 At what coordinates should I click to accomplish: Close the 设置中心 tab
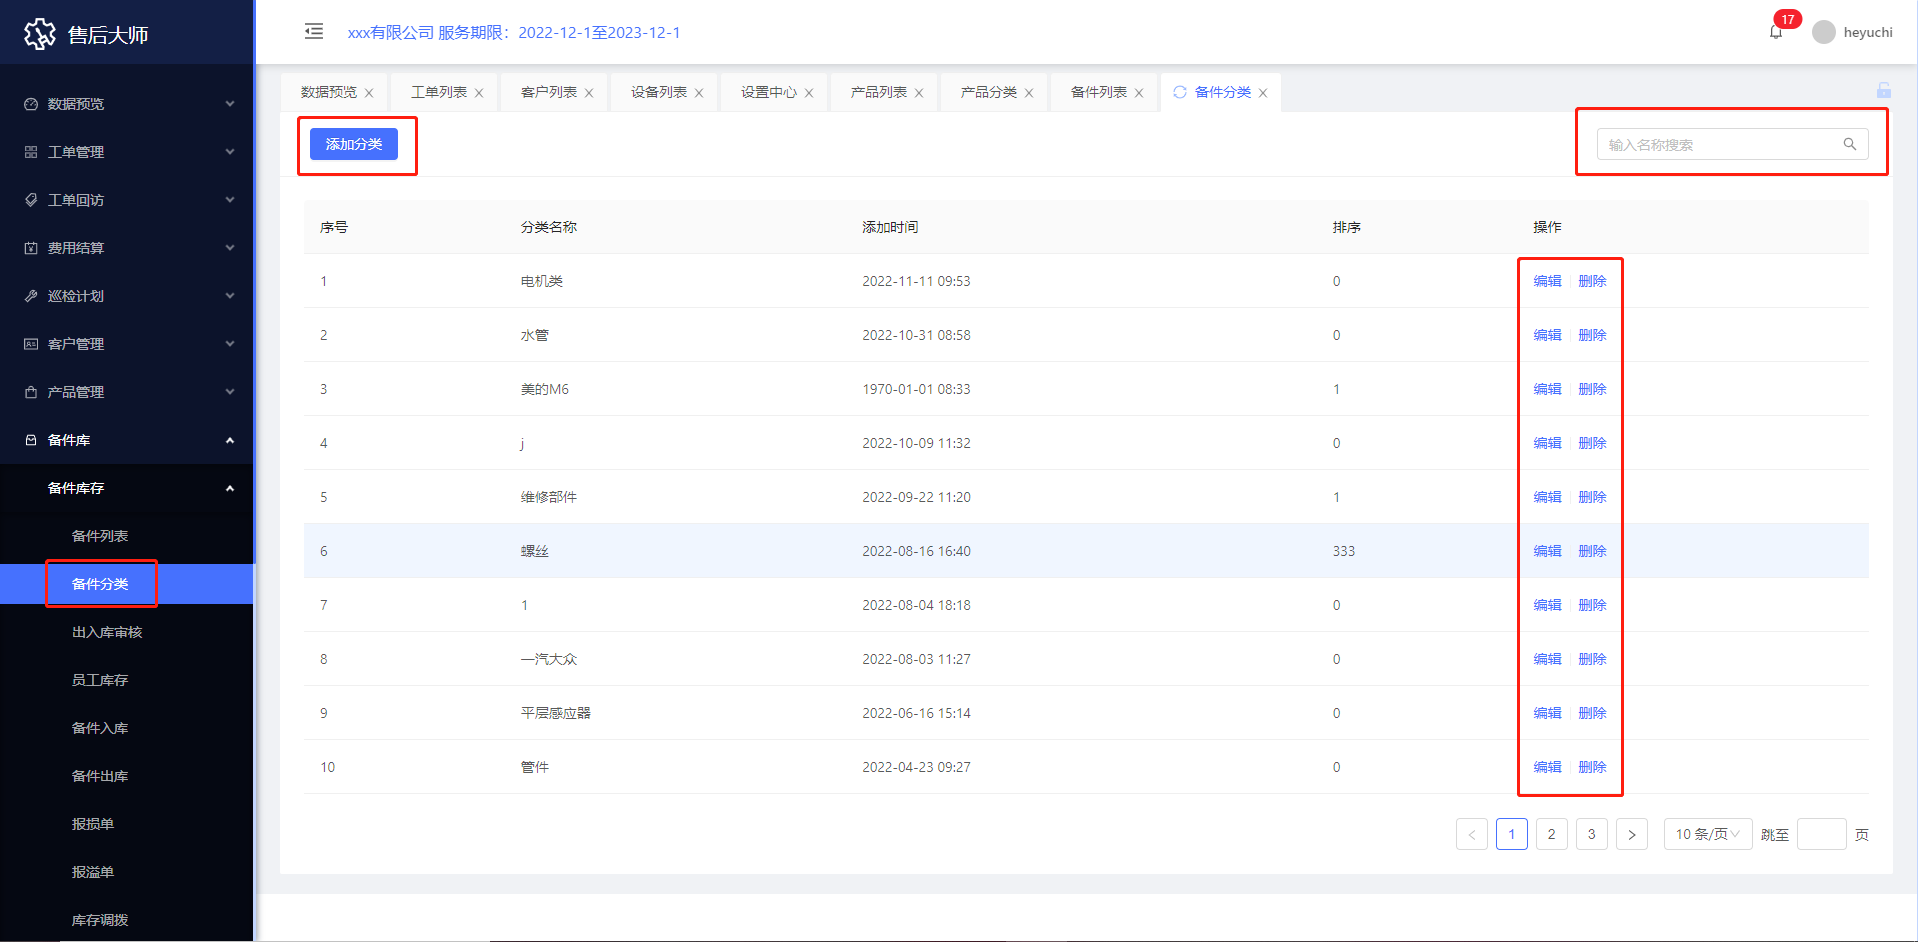pos(809,93)
